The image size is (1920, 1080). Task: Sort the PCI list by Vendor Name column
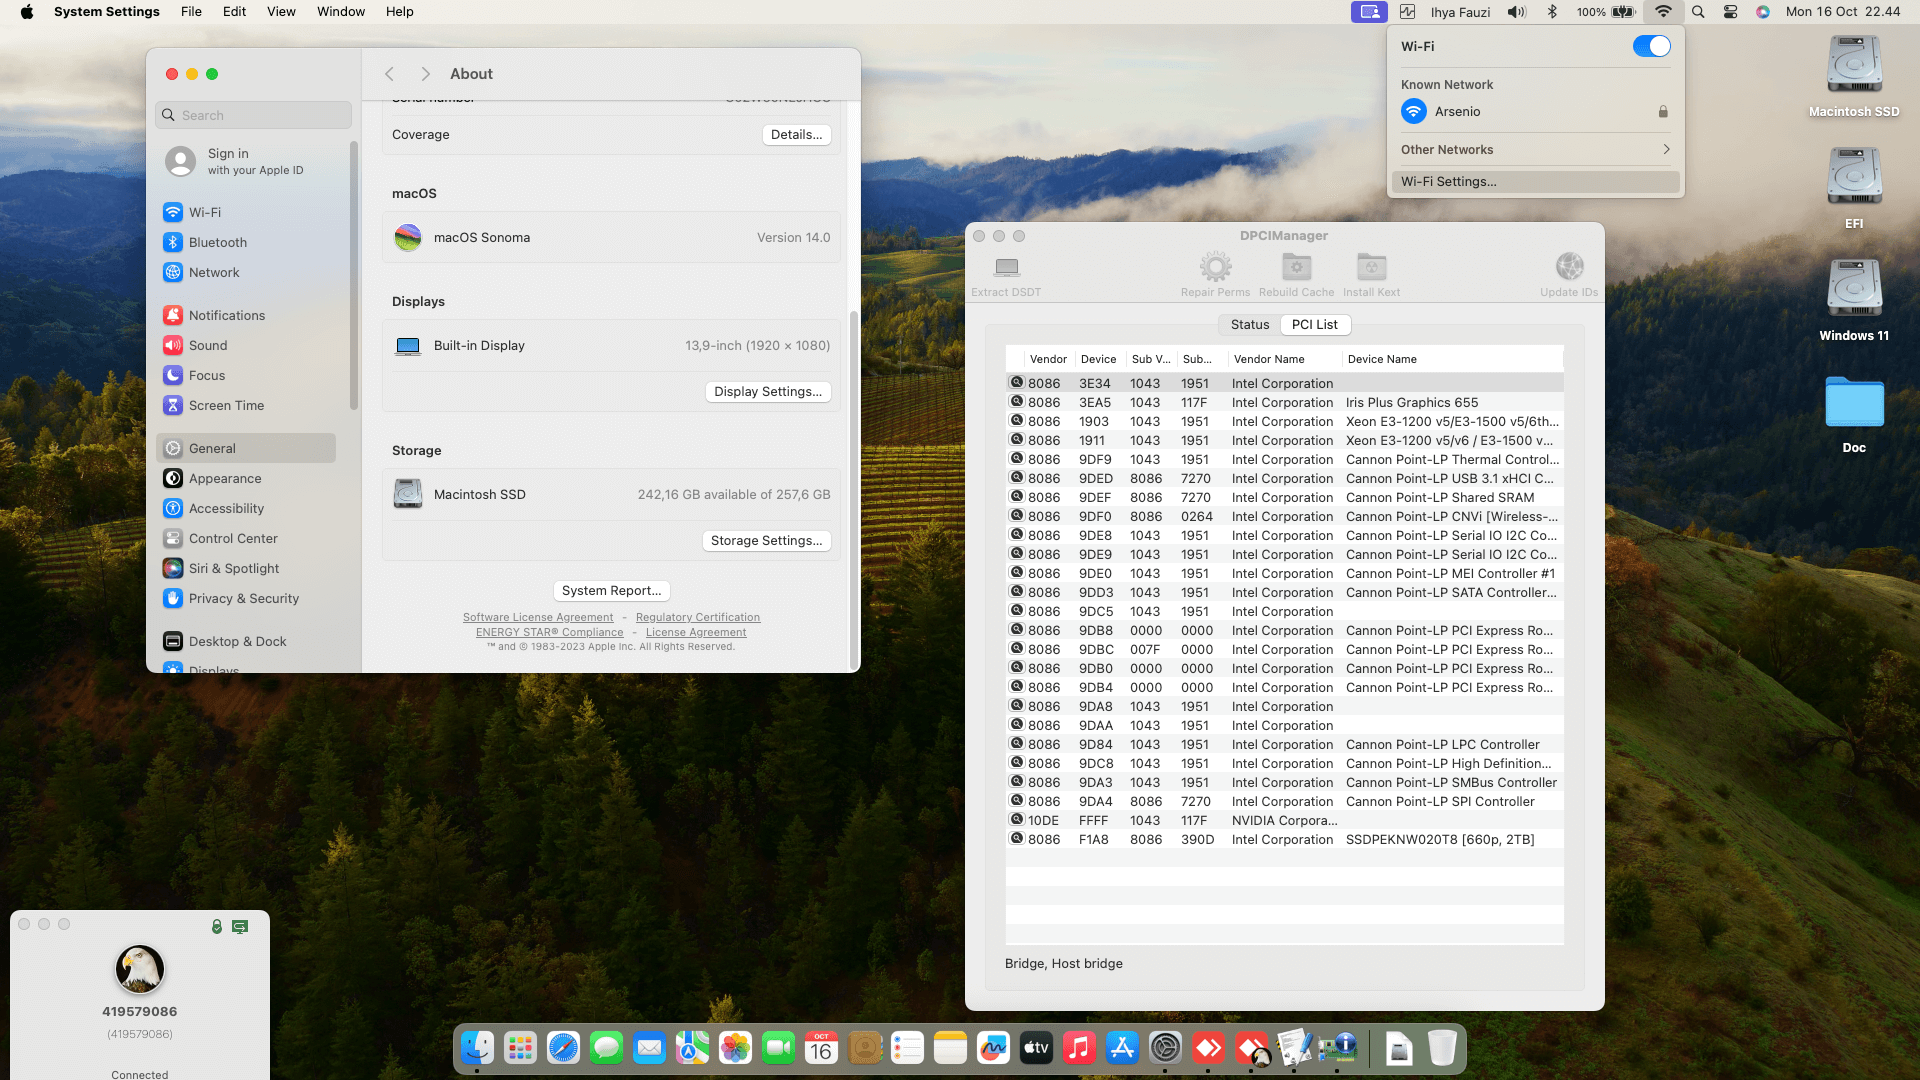click(1284, 359)
